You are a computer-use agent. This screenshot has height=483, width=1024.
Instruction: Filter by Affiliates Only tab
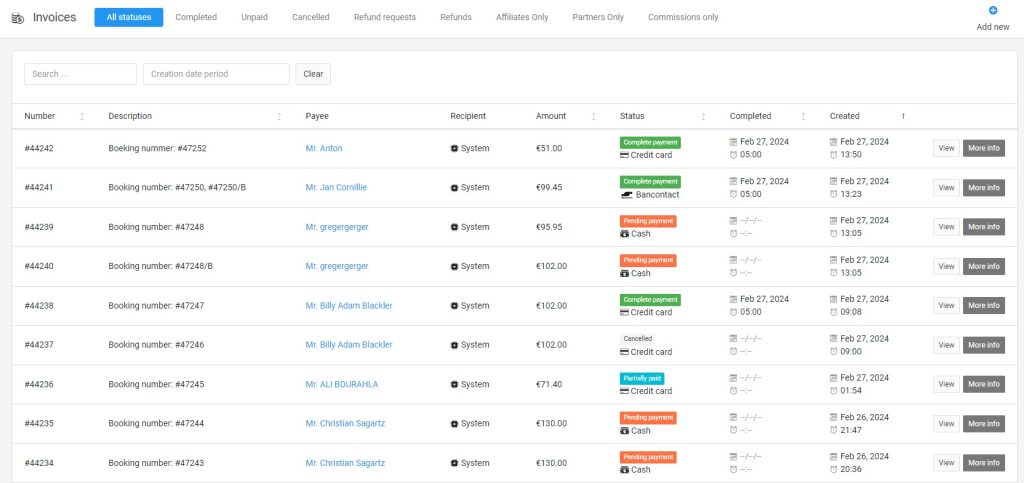(522, 18)
